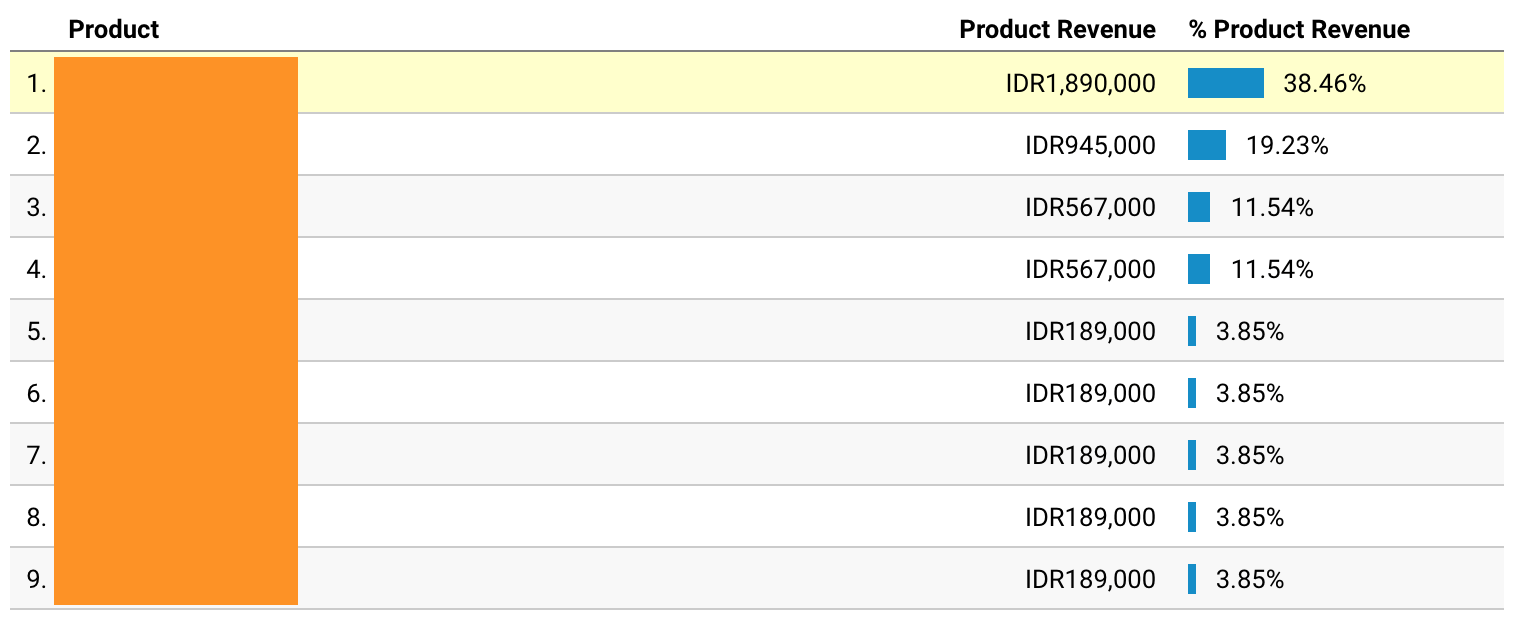The image size is (1516, 628).
Task: Click the 3.85% value in row 9
Action: pyautogui.click(x=1250, y=580)
